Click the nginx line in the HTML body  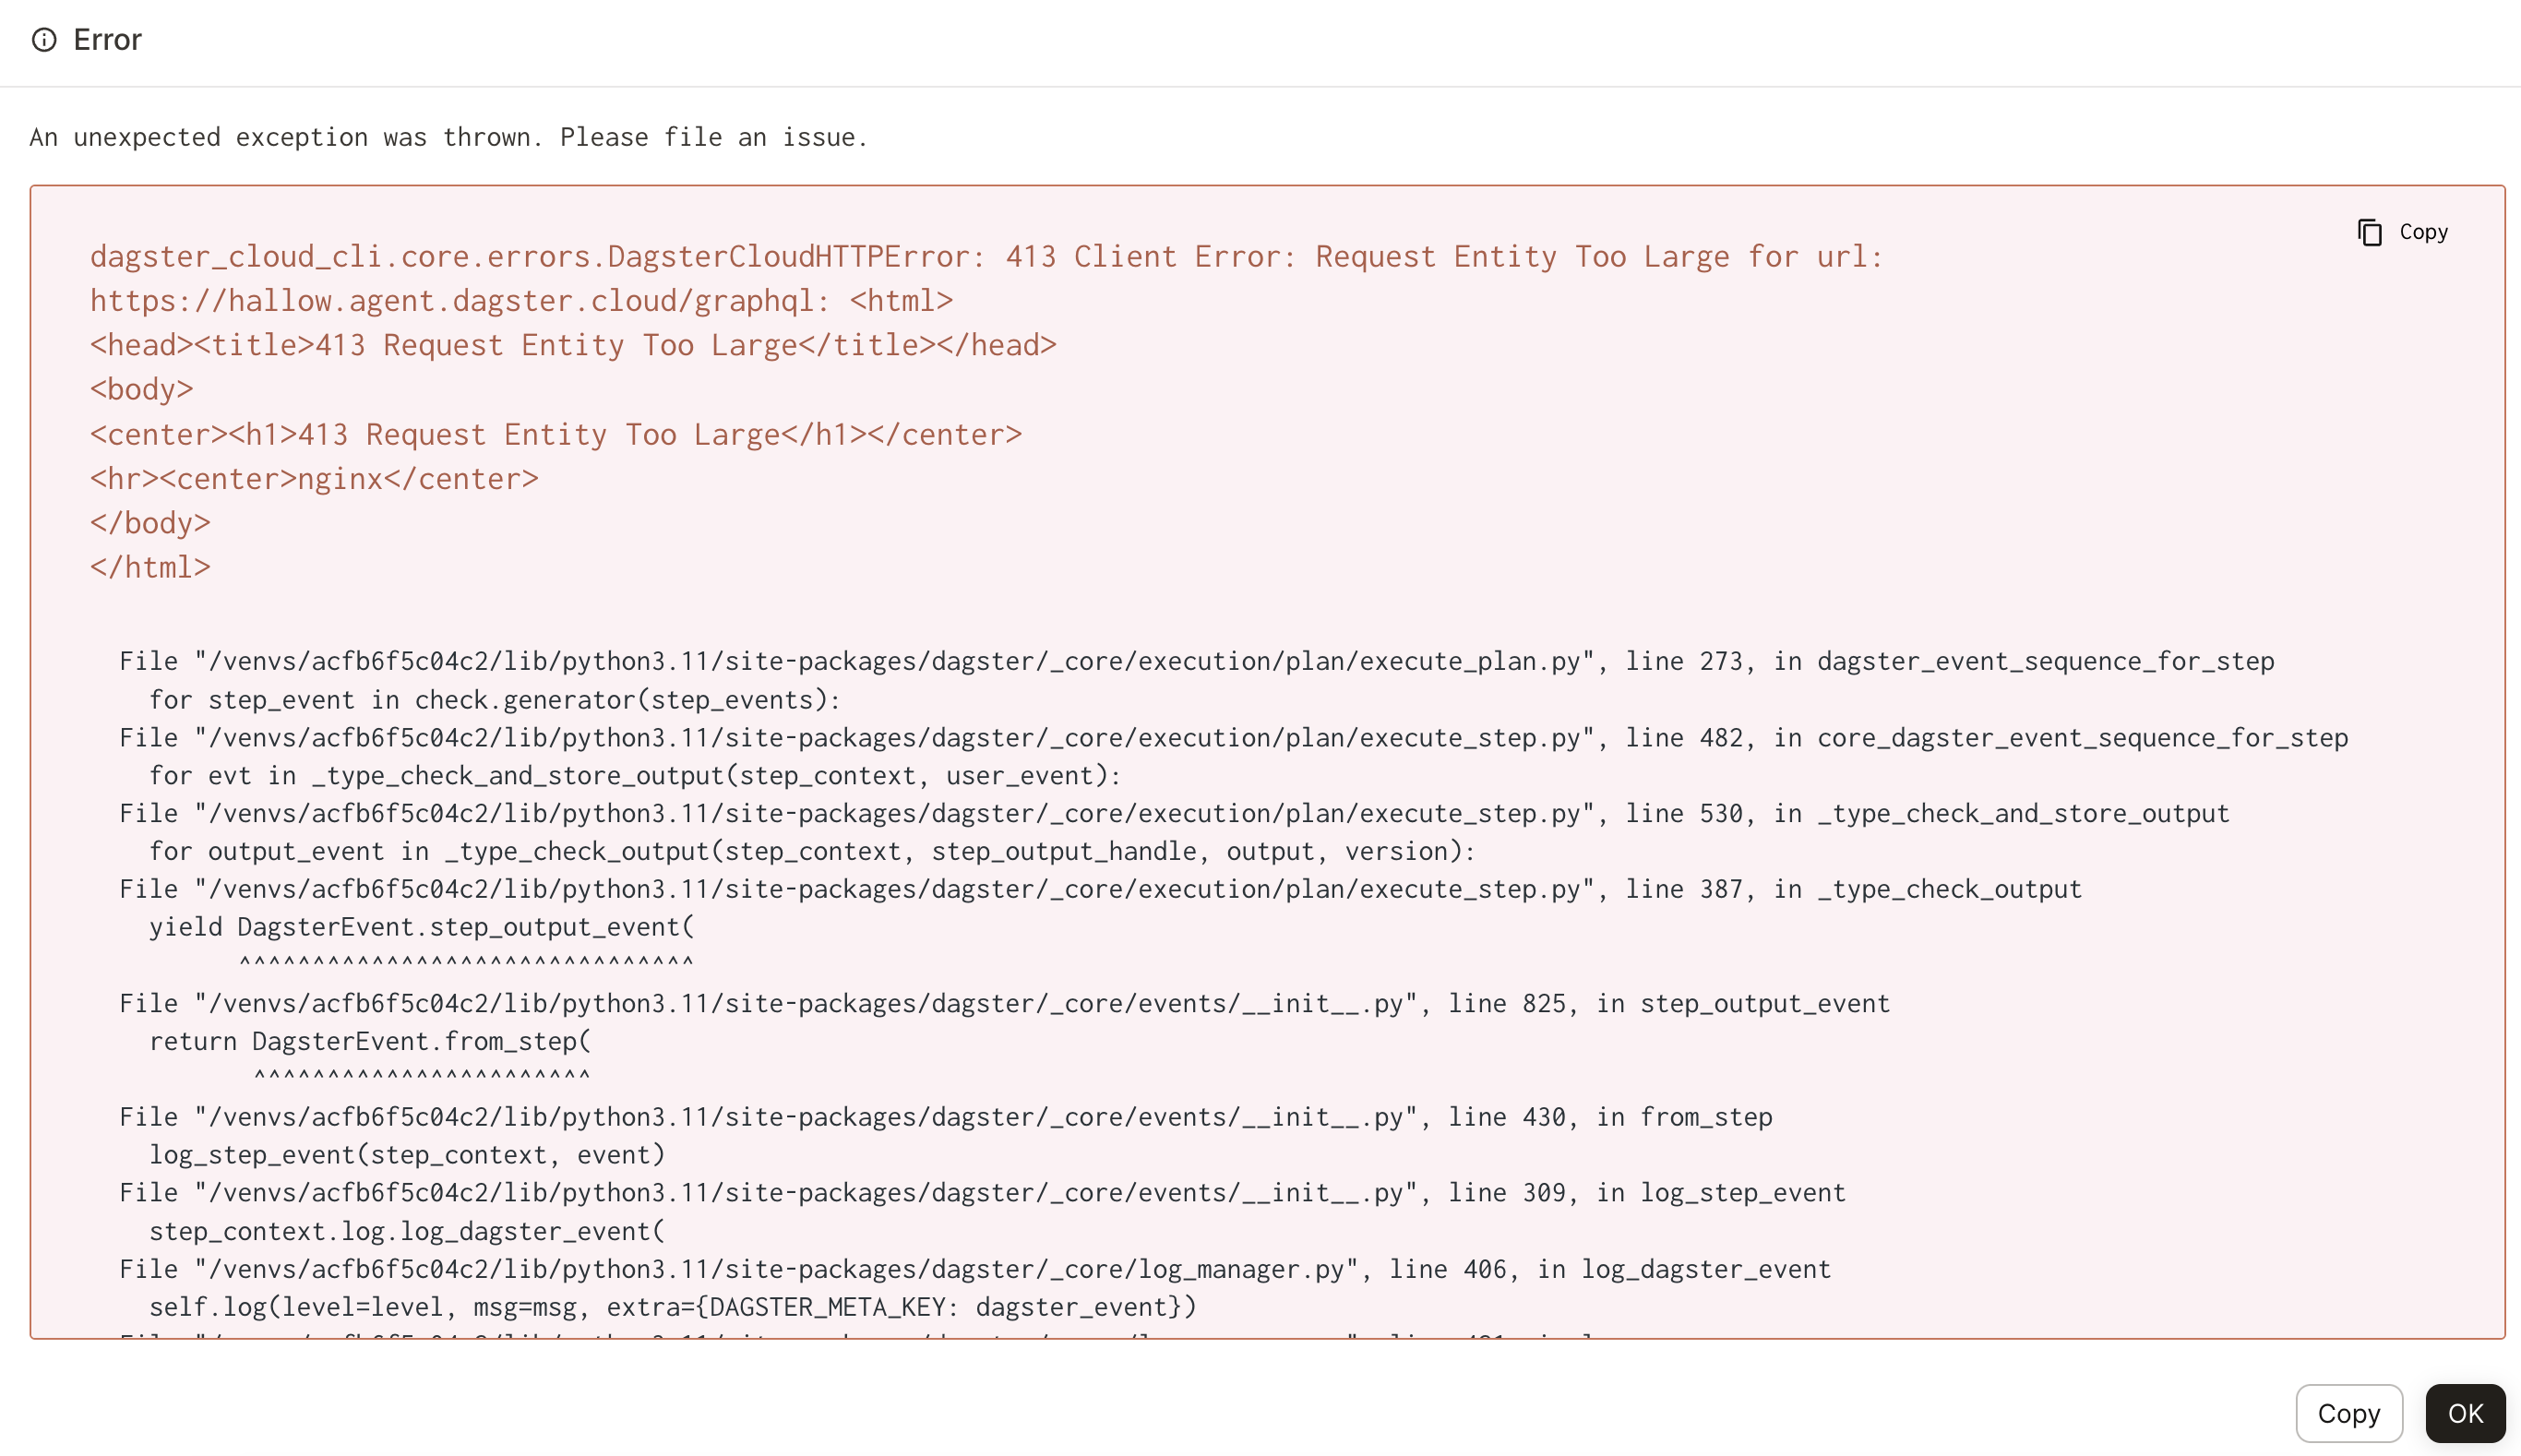pos(313,478)
